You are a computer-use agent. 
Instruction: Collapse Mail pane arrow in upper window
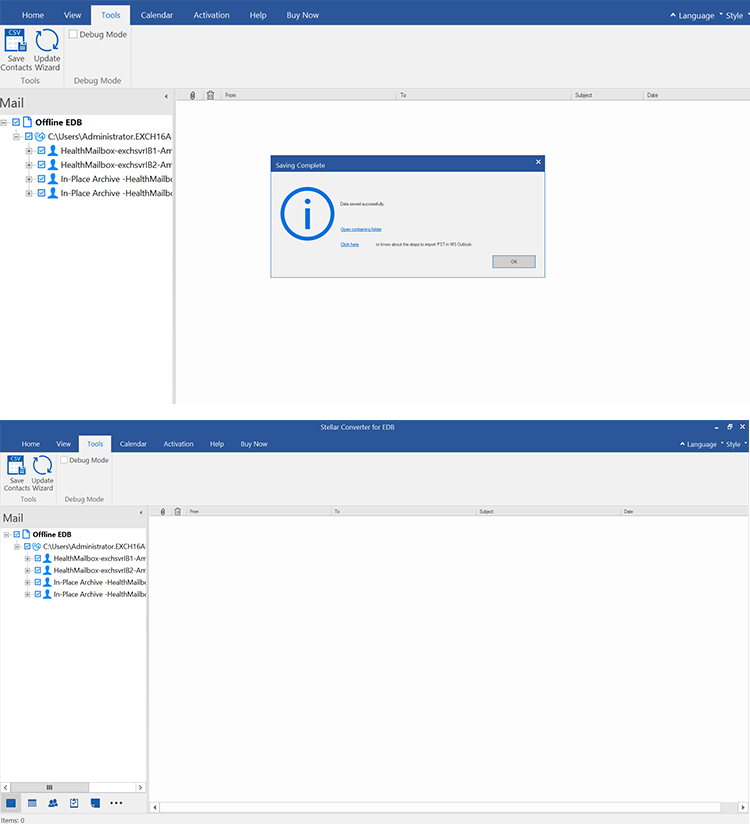166,97
